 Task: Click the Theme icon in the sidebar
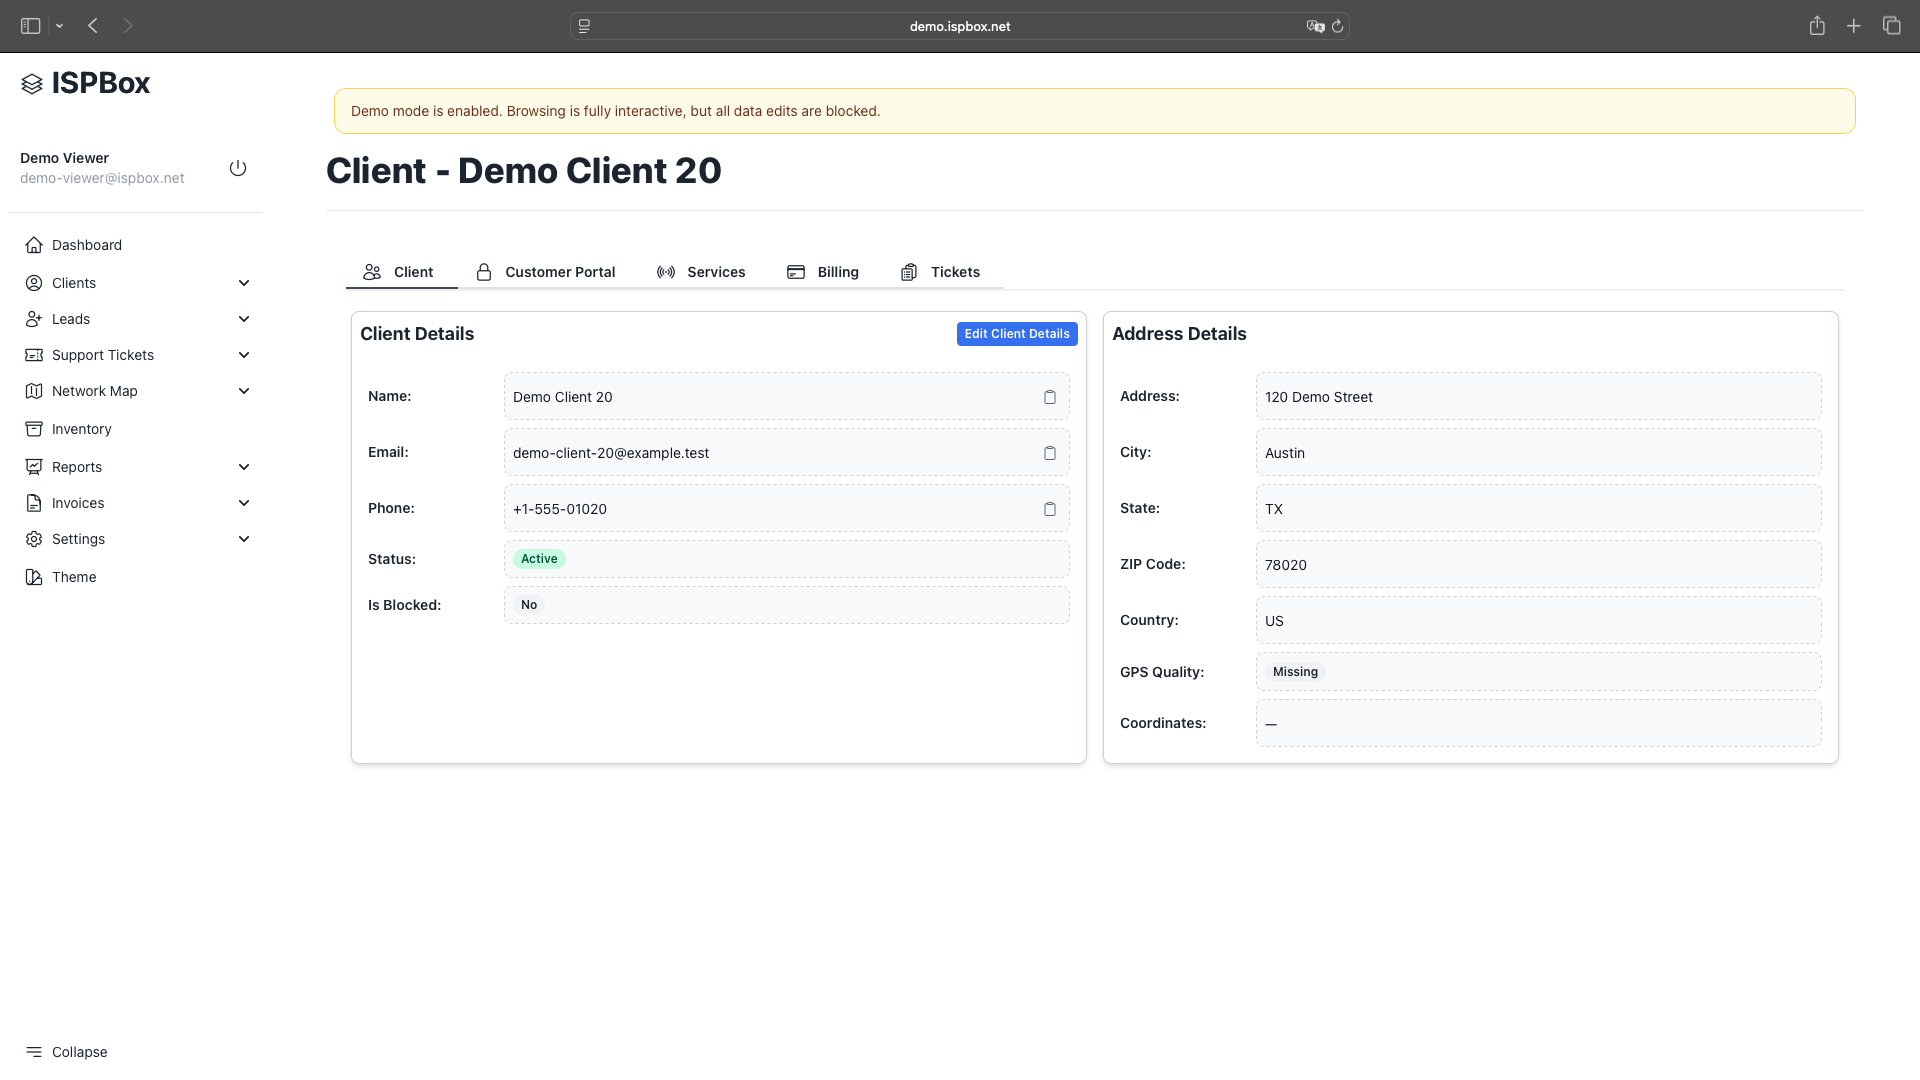click(34, 577)
